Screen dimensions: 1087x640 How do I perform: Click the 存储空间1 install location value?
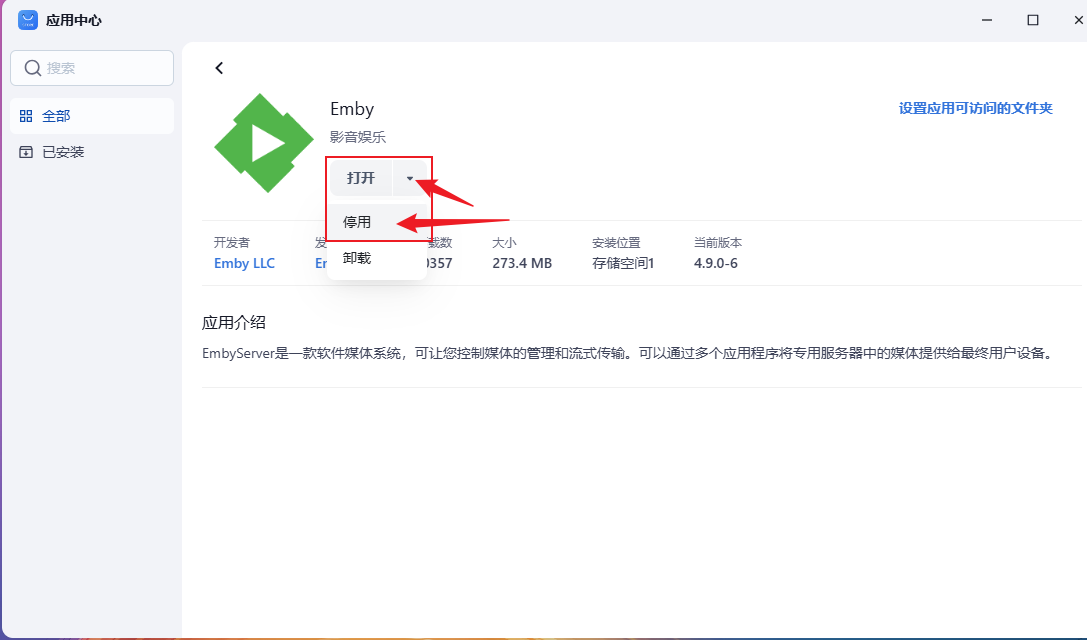pyautogui.click(x=623, y=263)
